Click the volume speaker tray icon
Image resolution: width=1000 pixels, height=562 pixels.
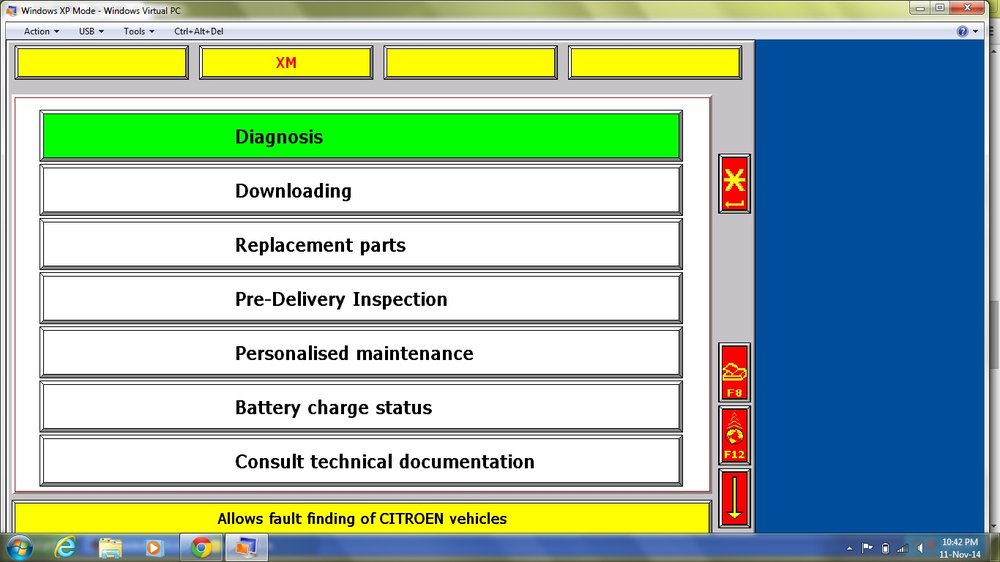(920, 548)
